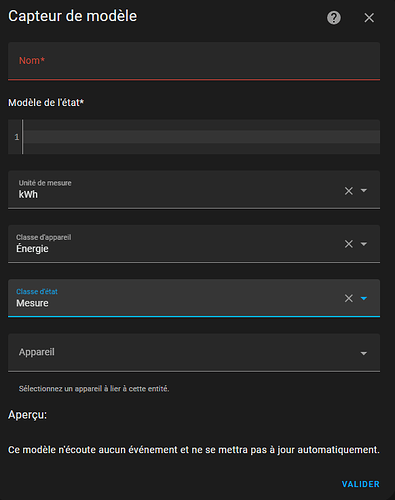Close the Capteur de modèle dialog
This screenshot has width=395, height=500.
[369, 18]
